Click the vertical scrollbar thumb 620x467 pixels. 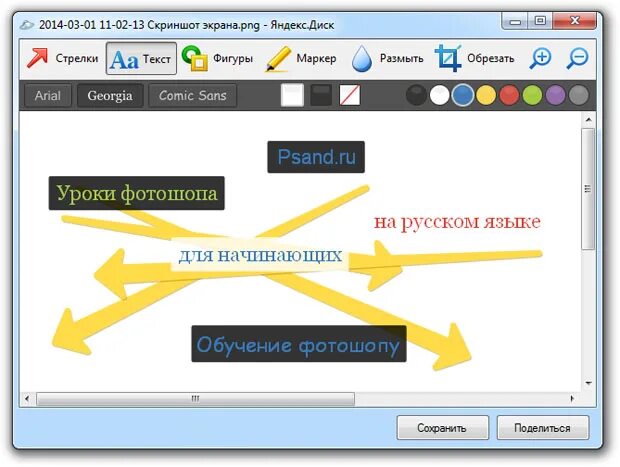[588, 189]
